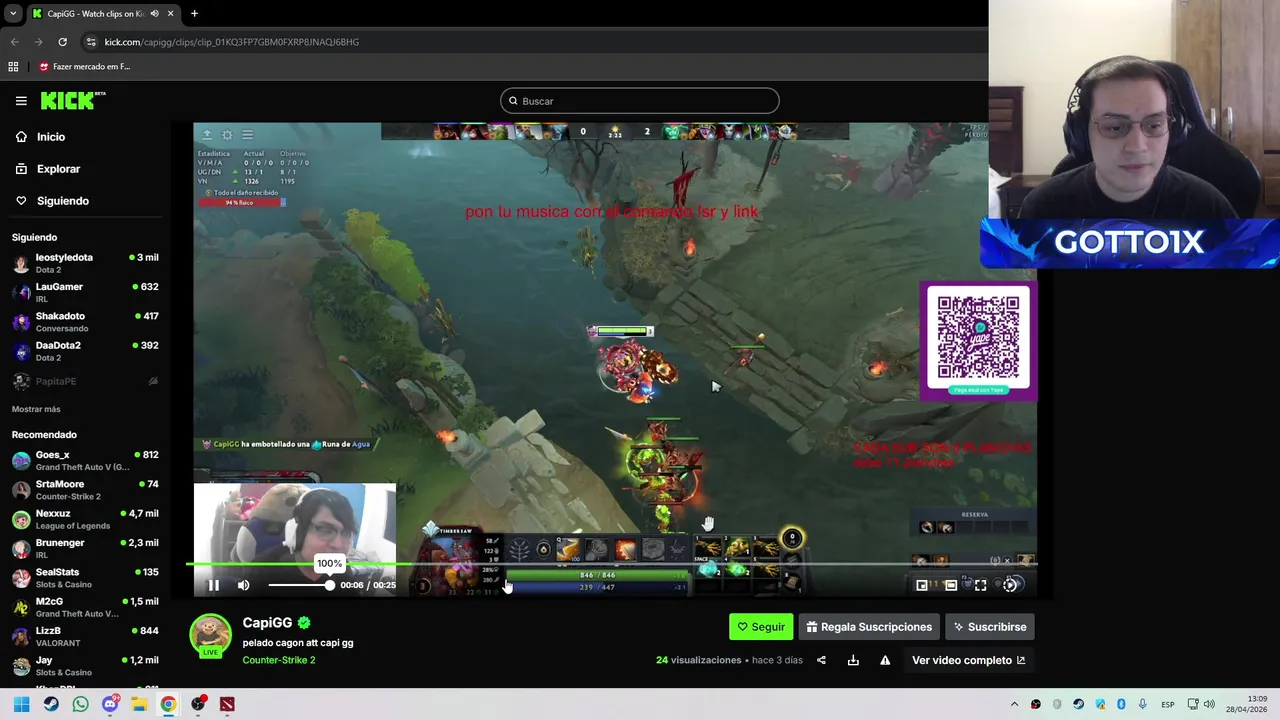Open Steam from the taskbar
1280x720 pixels.
pos(51,704)
